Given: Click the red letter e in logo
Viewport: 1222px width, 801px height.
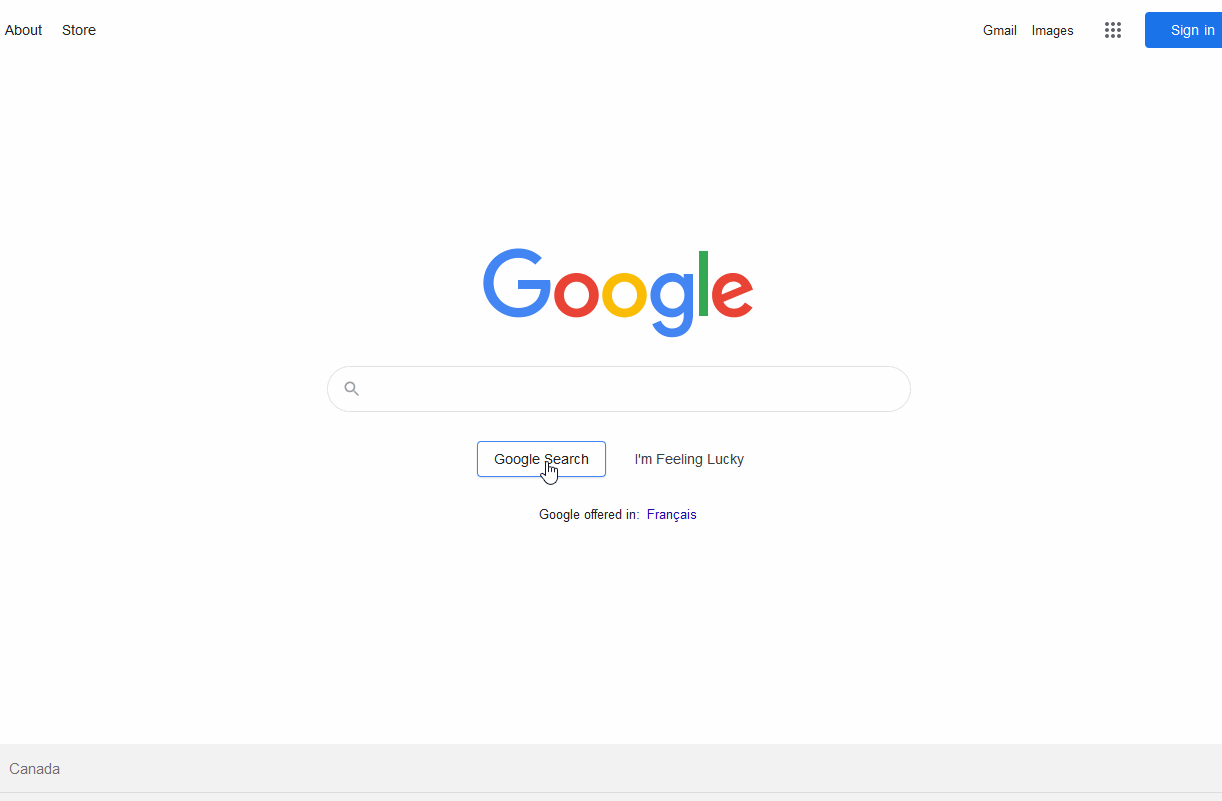Looking at the screenshot, I should [733, 294].
